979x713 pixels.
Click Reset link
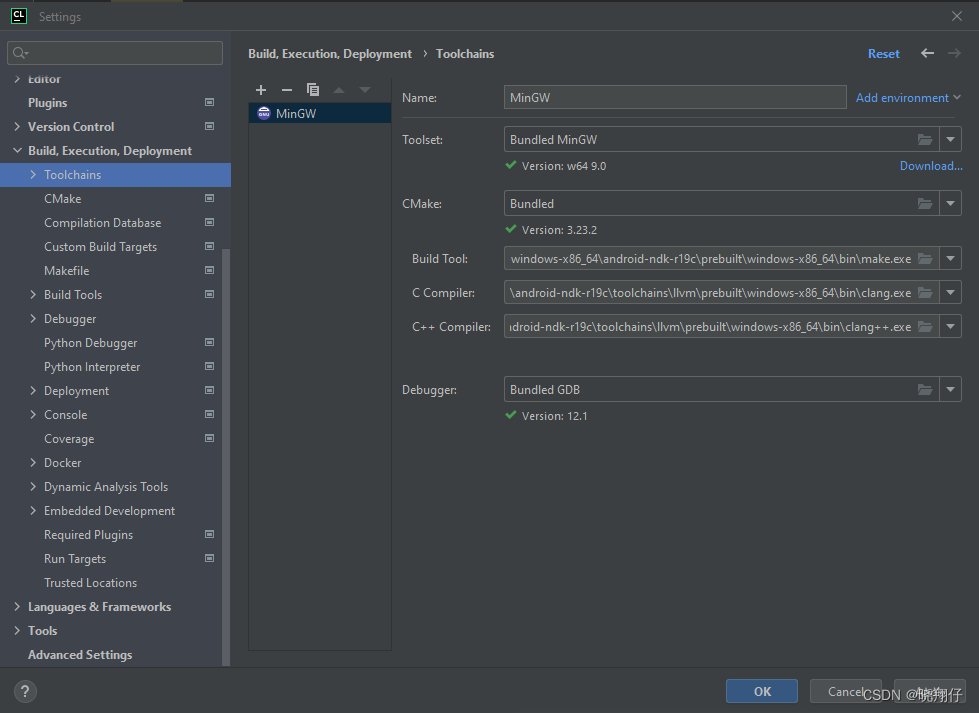(883, 54)
